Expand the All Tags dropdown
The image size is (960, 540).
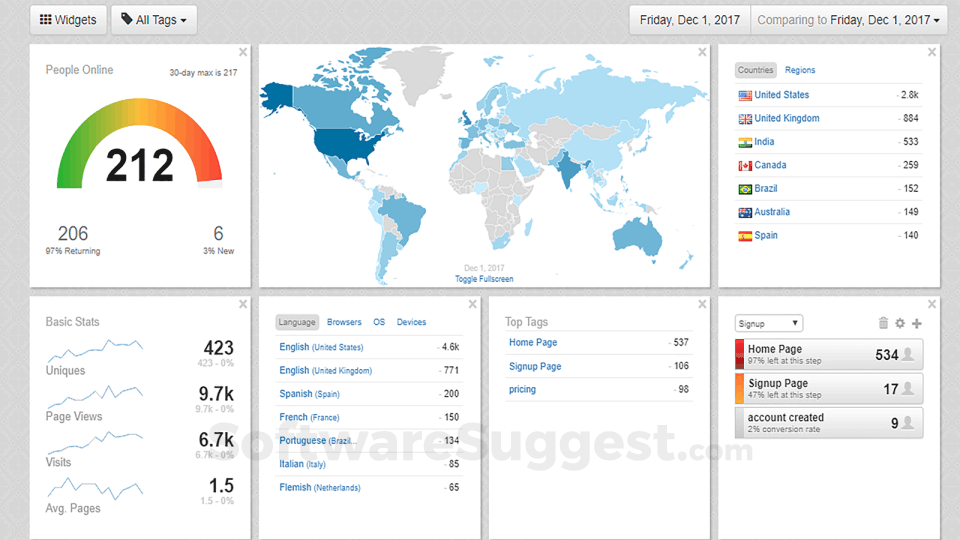[154, 20]
